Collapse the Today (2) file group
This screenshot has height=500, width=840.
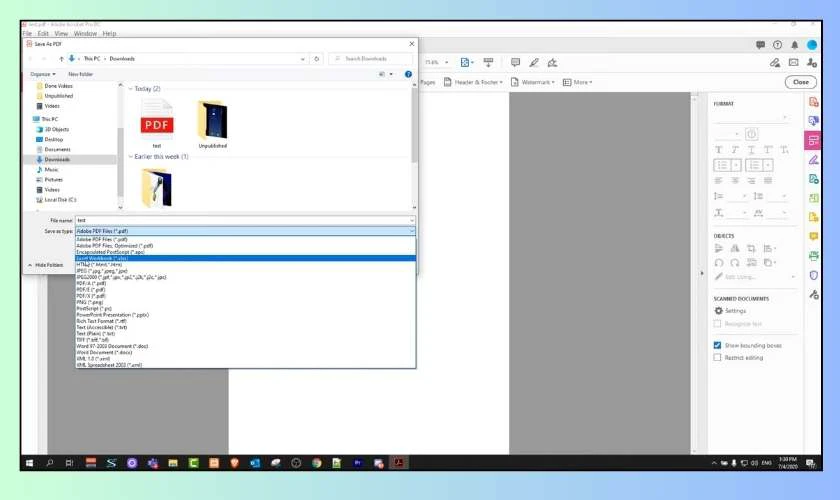pyautogui.click(x=131, y=89)
